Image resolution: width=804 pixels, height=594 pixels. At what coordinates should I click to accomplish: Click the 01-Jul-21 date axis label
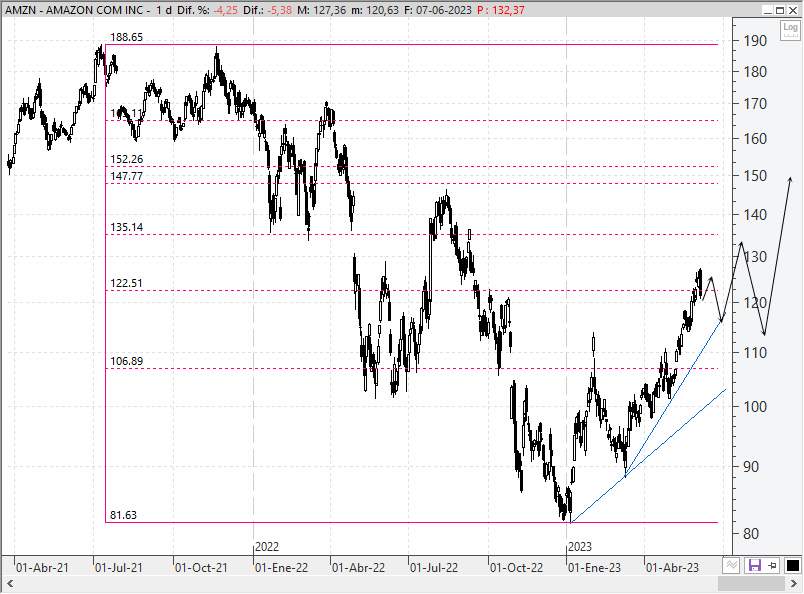click(x=119, y=568)
